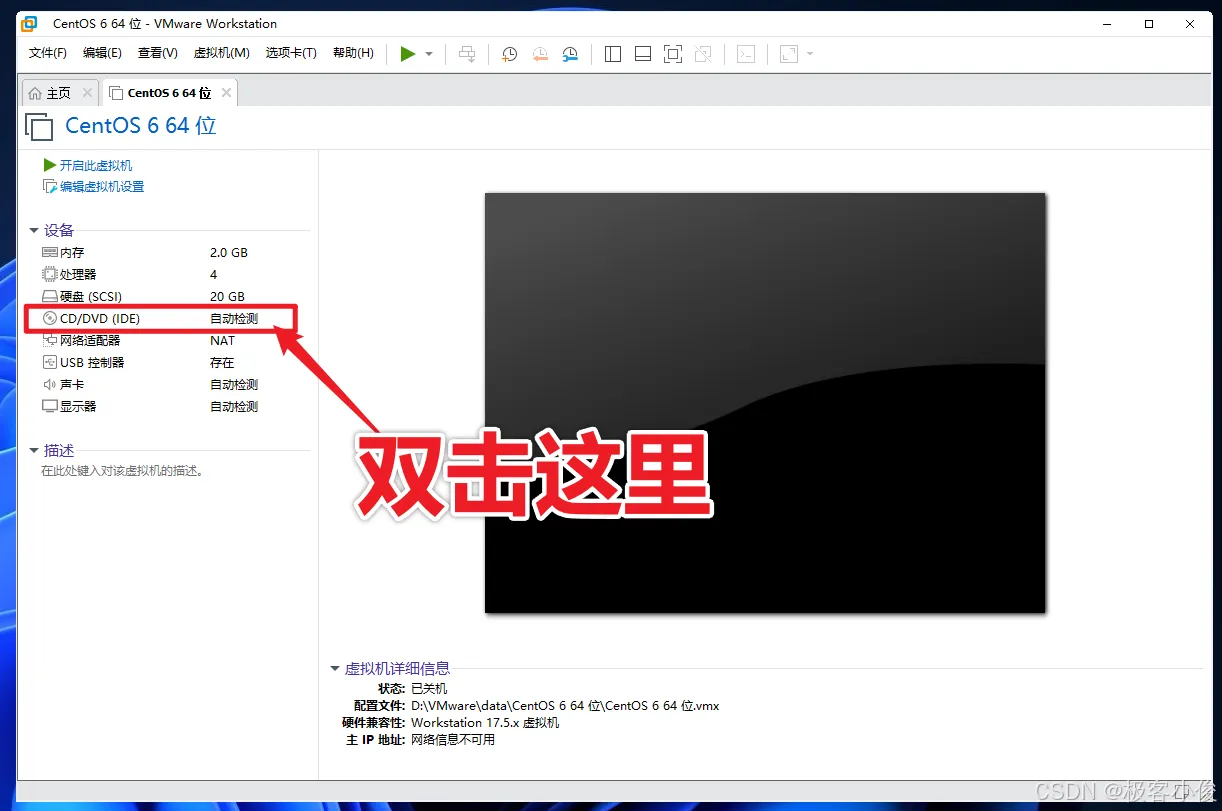Select the 声卡 device row
This screenshot has height=811, width=1222.
click(x=168, y=385)
